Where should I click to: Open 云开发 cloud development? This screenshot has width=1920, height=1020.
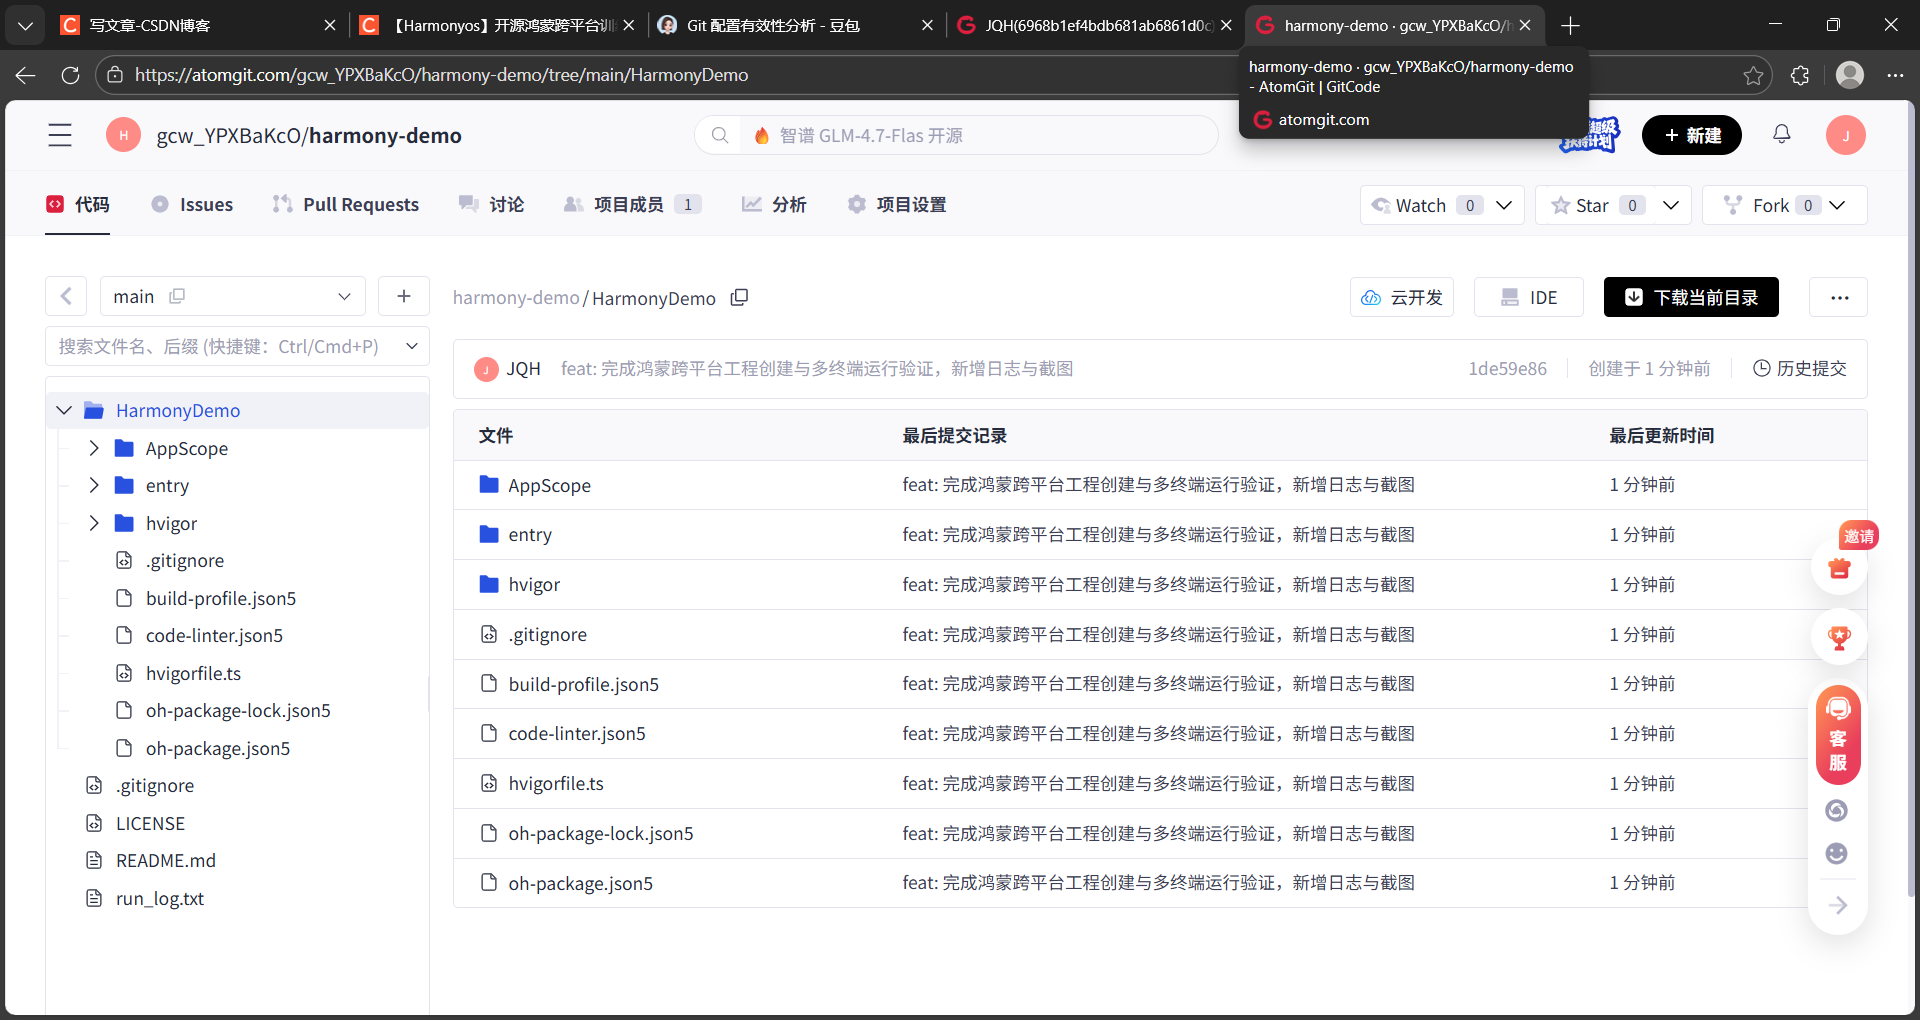click(x=1401, y=297)
